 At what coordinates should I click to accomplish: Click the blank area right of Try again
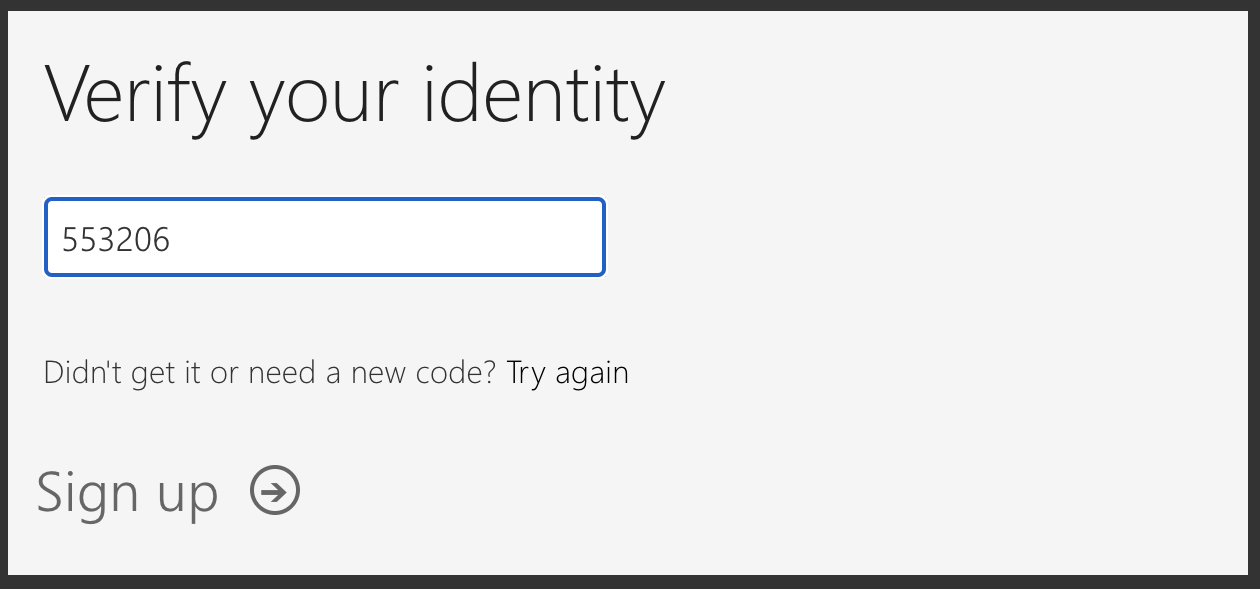tap(900, 373)
